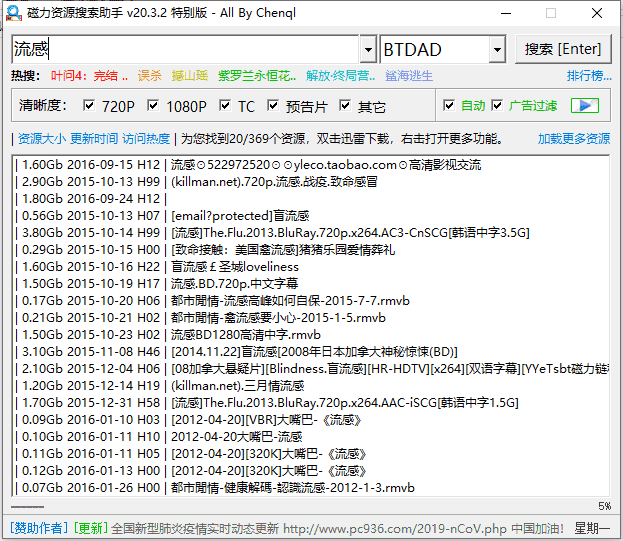This screenshot has width=623, height=541.
Task: Sort by 资源大小
Action: click(x=42, y=139)
